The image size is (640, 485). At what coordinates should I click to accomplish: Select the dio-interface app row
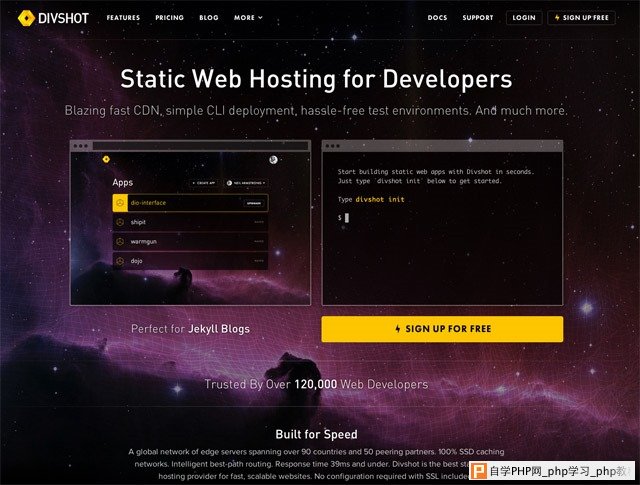[190, 203]
